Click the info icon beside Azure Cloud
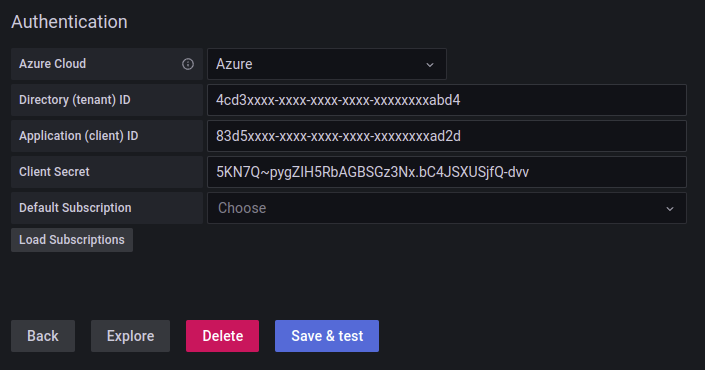Viewport: 705px width, 370px height. click(188, 64)
